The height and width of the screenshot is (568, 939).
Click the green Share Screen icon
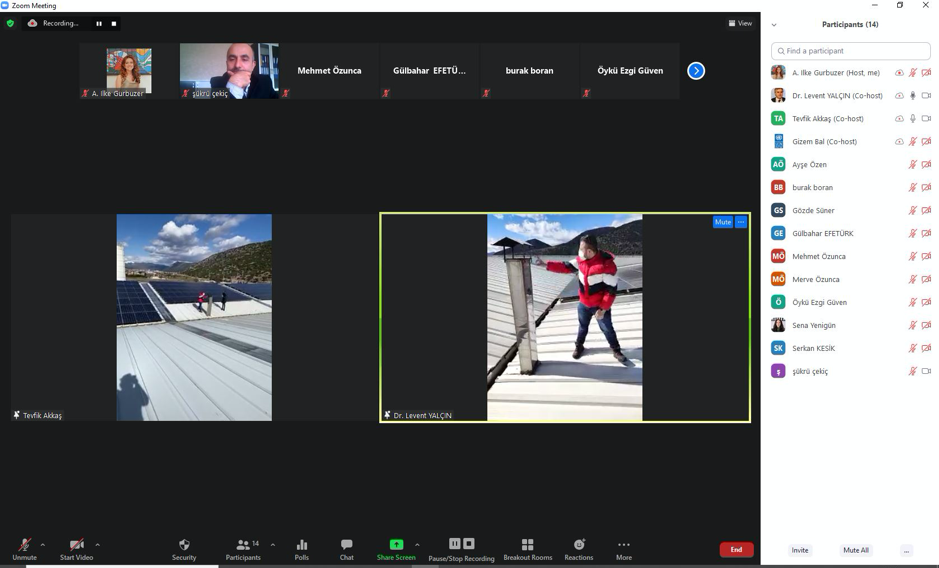click(x=396, y=545)
